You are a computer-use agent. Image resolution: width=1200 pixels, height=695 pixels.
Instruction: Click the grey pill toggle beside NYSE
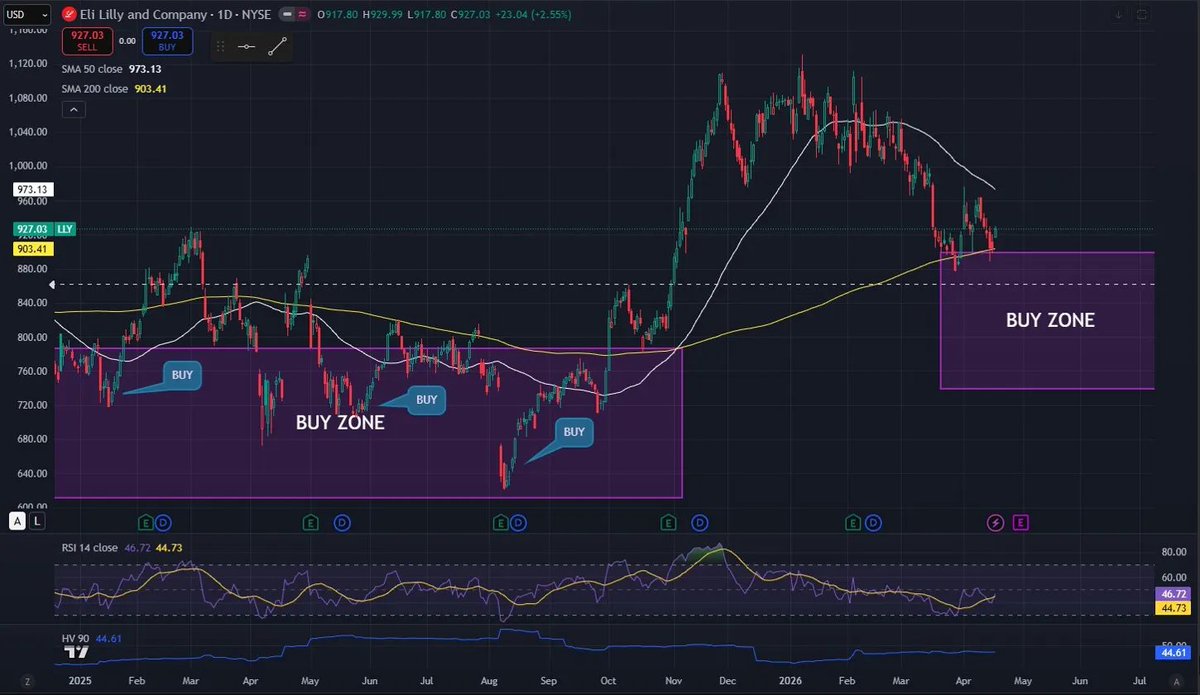pyautogui.click(x=288, y=15)
